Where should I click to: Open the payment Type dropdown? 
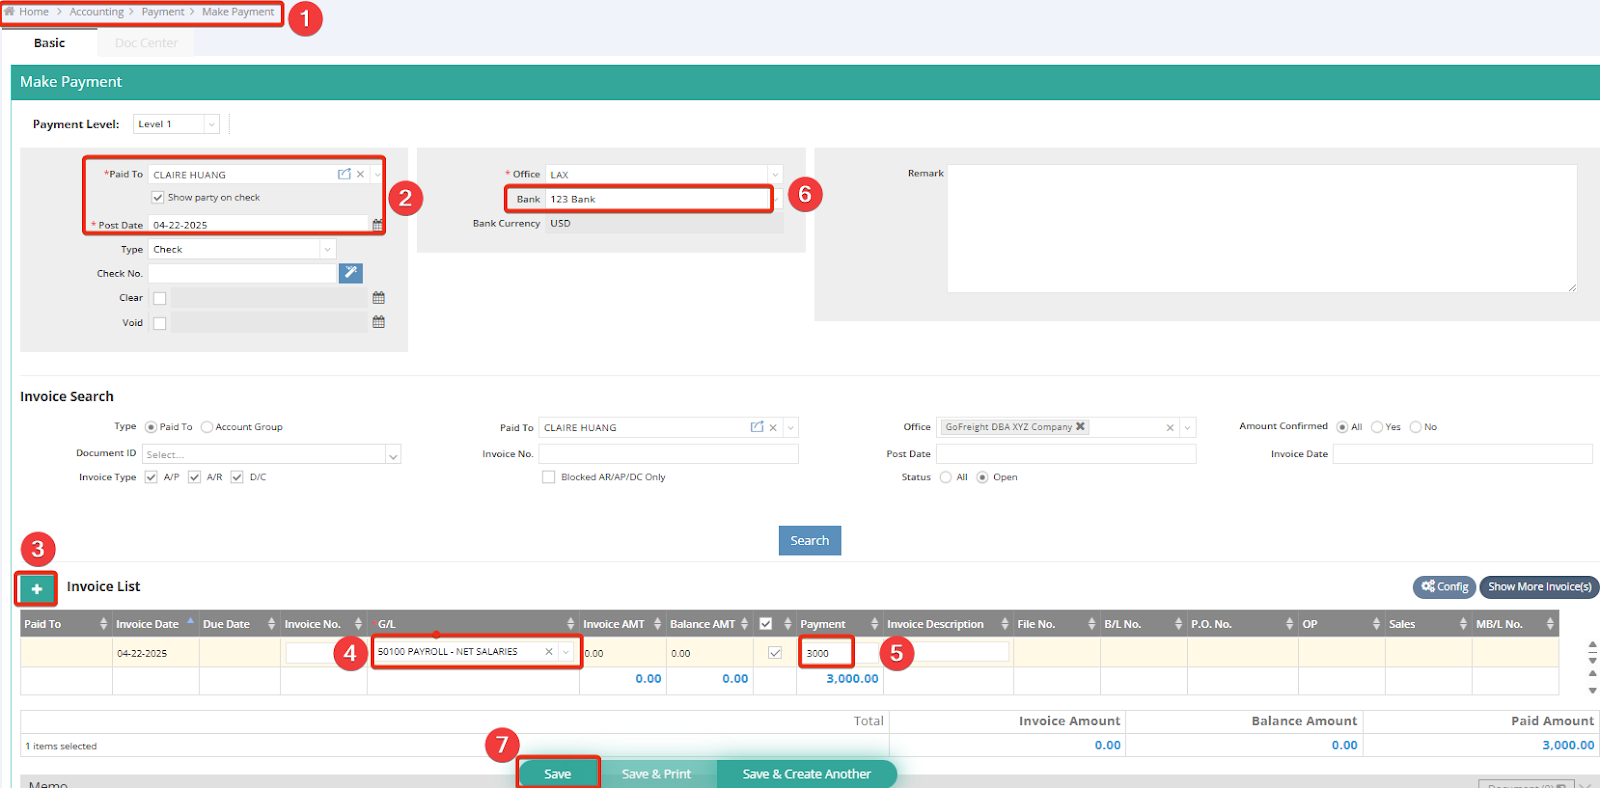pos(326,250)
